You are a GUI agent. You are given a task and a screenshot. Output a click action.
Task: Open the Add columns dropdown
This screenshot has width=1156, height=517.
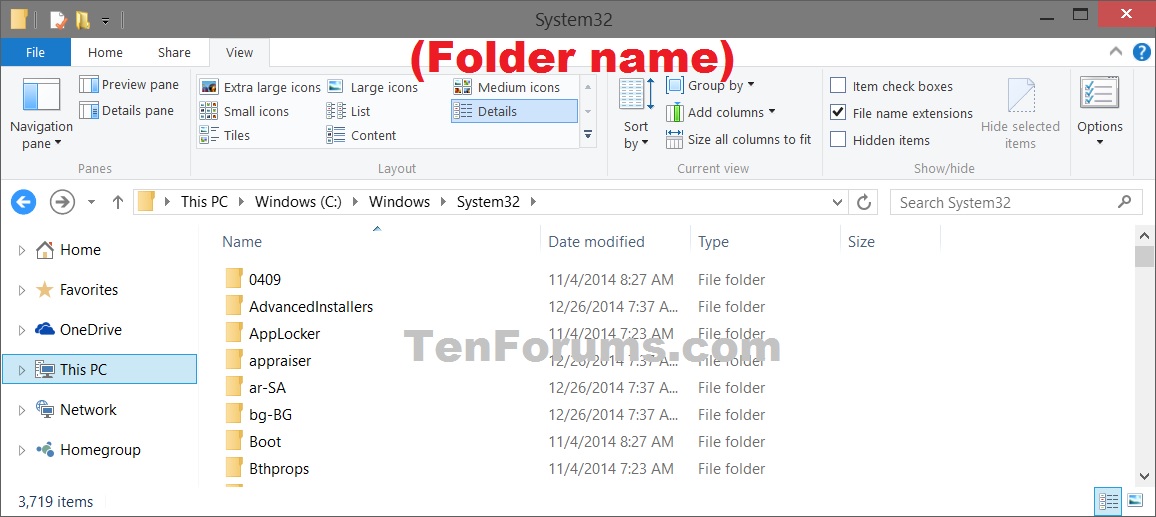pos(720,113)
